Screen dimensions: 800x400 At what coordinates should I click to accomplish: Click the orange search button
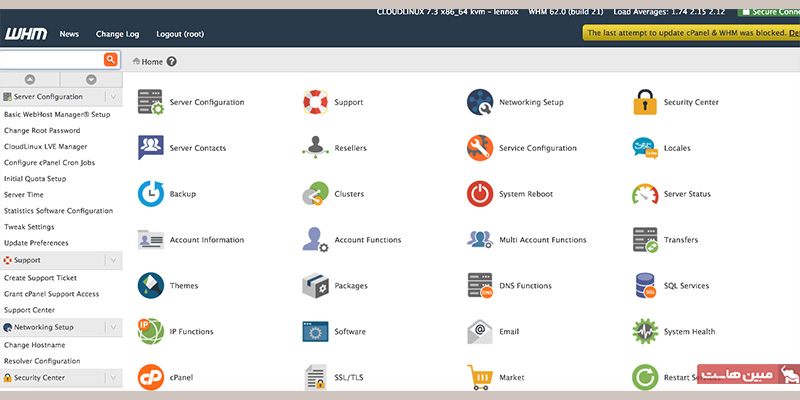pyautogui.click(x=111, y=60)
